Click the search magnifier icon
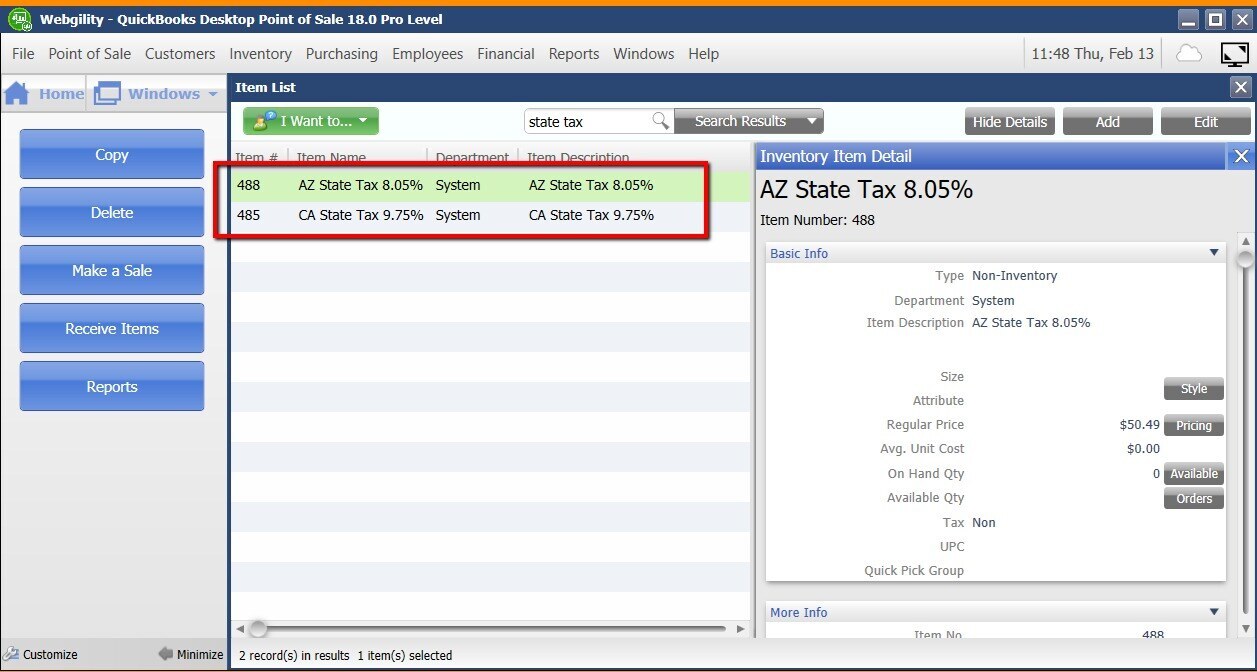Image resolution: width=1257 pixels, height=672 pixels. [x=660, y=121]
